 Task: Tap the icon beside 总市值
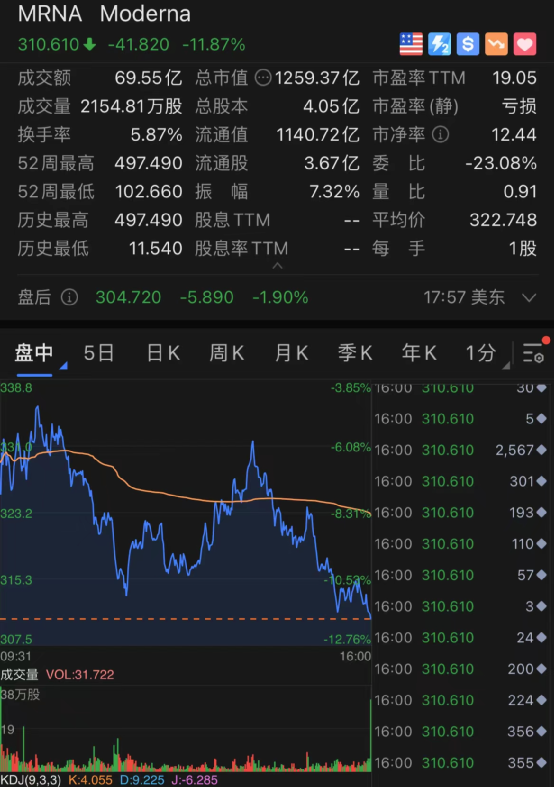(263, 78)
